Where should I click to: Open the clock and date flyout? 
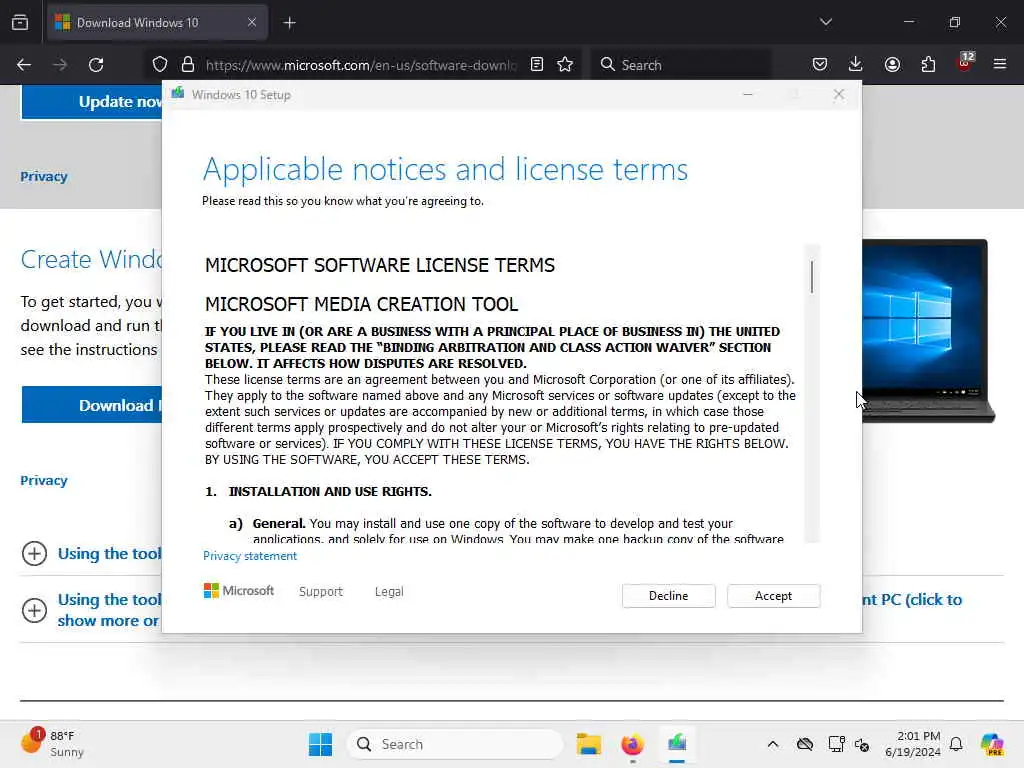coord(912,744)
